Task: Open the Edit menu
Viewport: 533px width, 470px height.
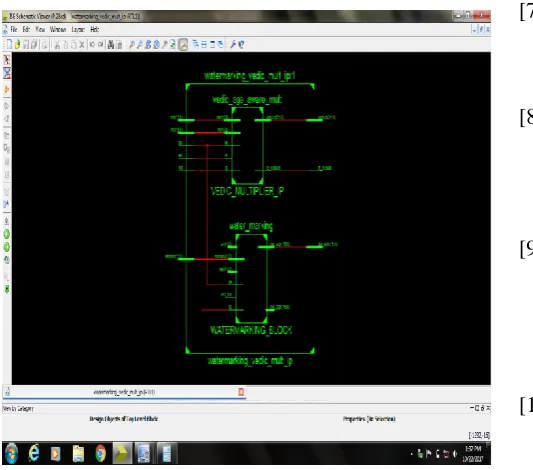Action: (26, 30)
